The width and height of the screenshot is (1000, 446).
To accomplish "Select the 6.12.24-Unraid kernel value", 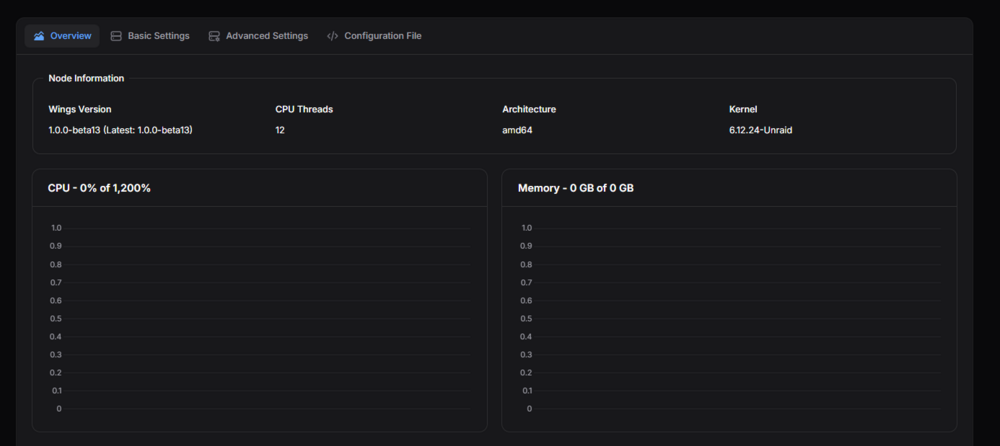I will click(761, 130).
